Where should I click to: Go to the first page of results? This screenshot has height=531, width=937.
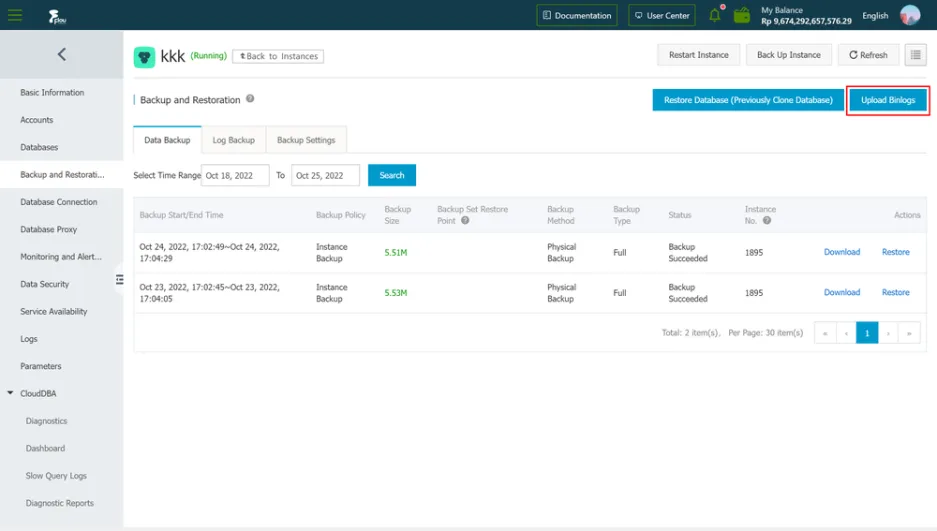(x=825, y=333)
